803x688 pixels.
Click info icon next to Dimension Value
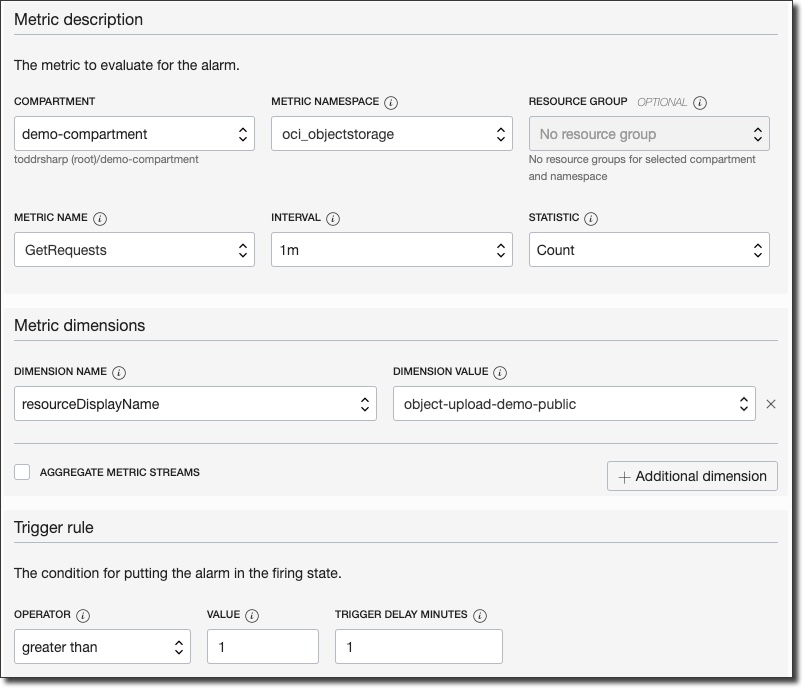(500, 372)
